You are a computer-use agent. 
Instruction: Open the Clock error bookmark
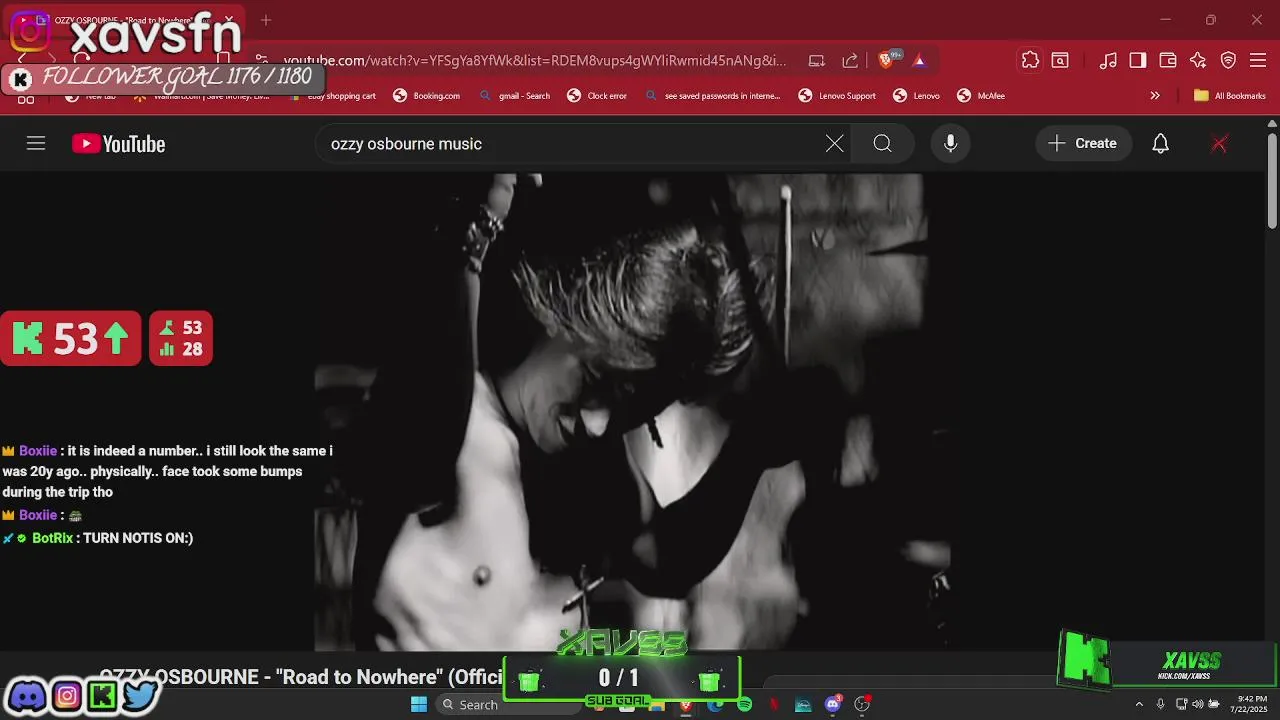(597, 96)
